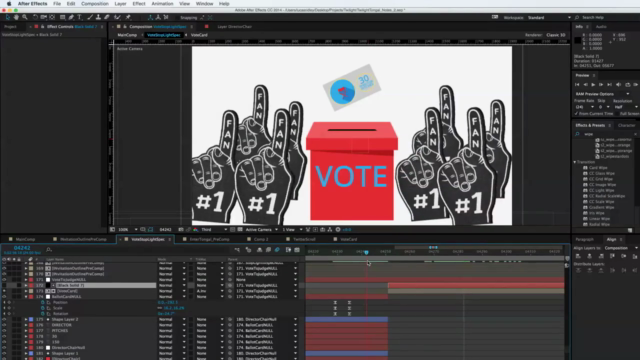Open the Frame Rate dropdown

click(584, 107)
